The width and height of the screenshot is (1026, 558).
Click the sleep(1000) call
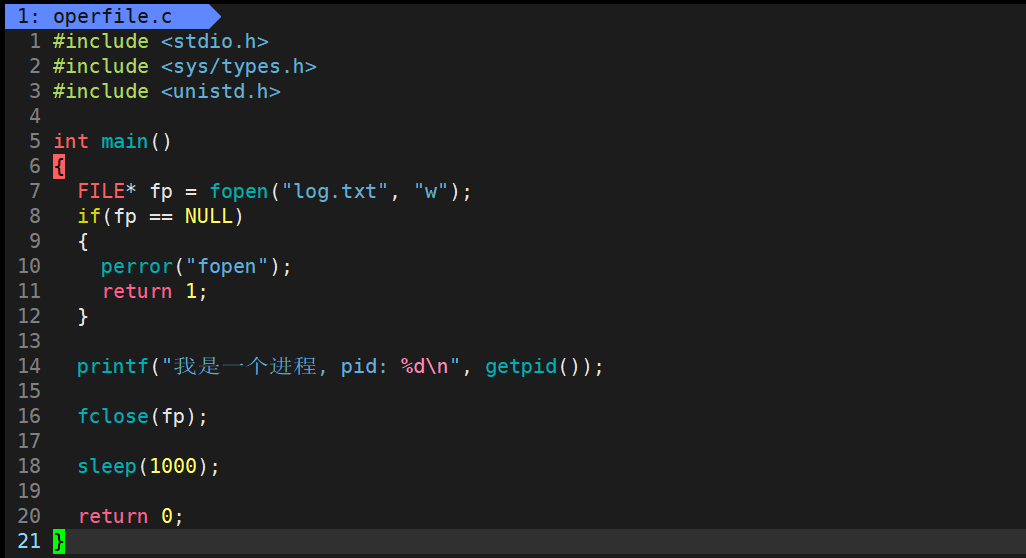pyautogui.click(x=147, y=466)
